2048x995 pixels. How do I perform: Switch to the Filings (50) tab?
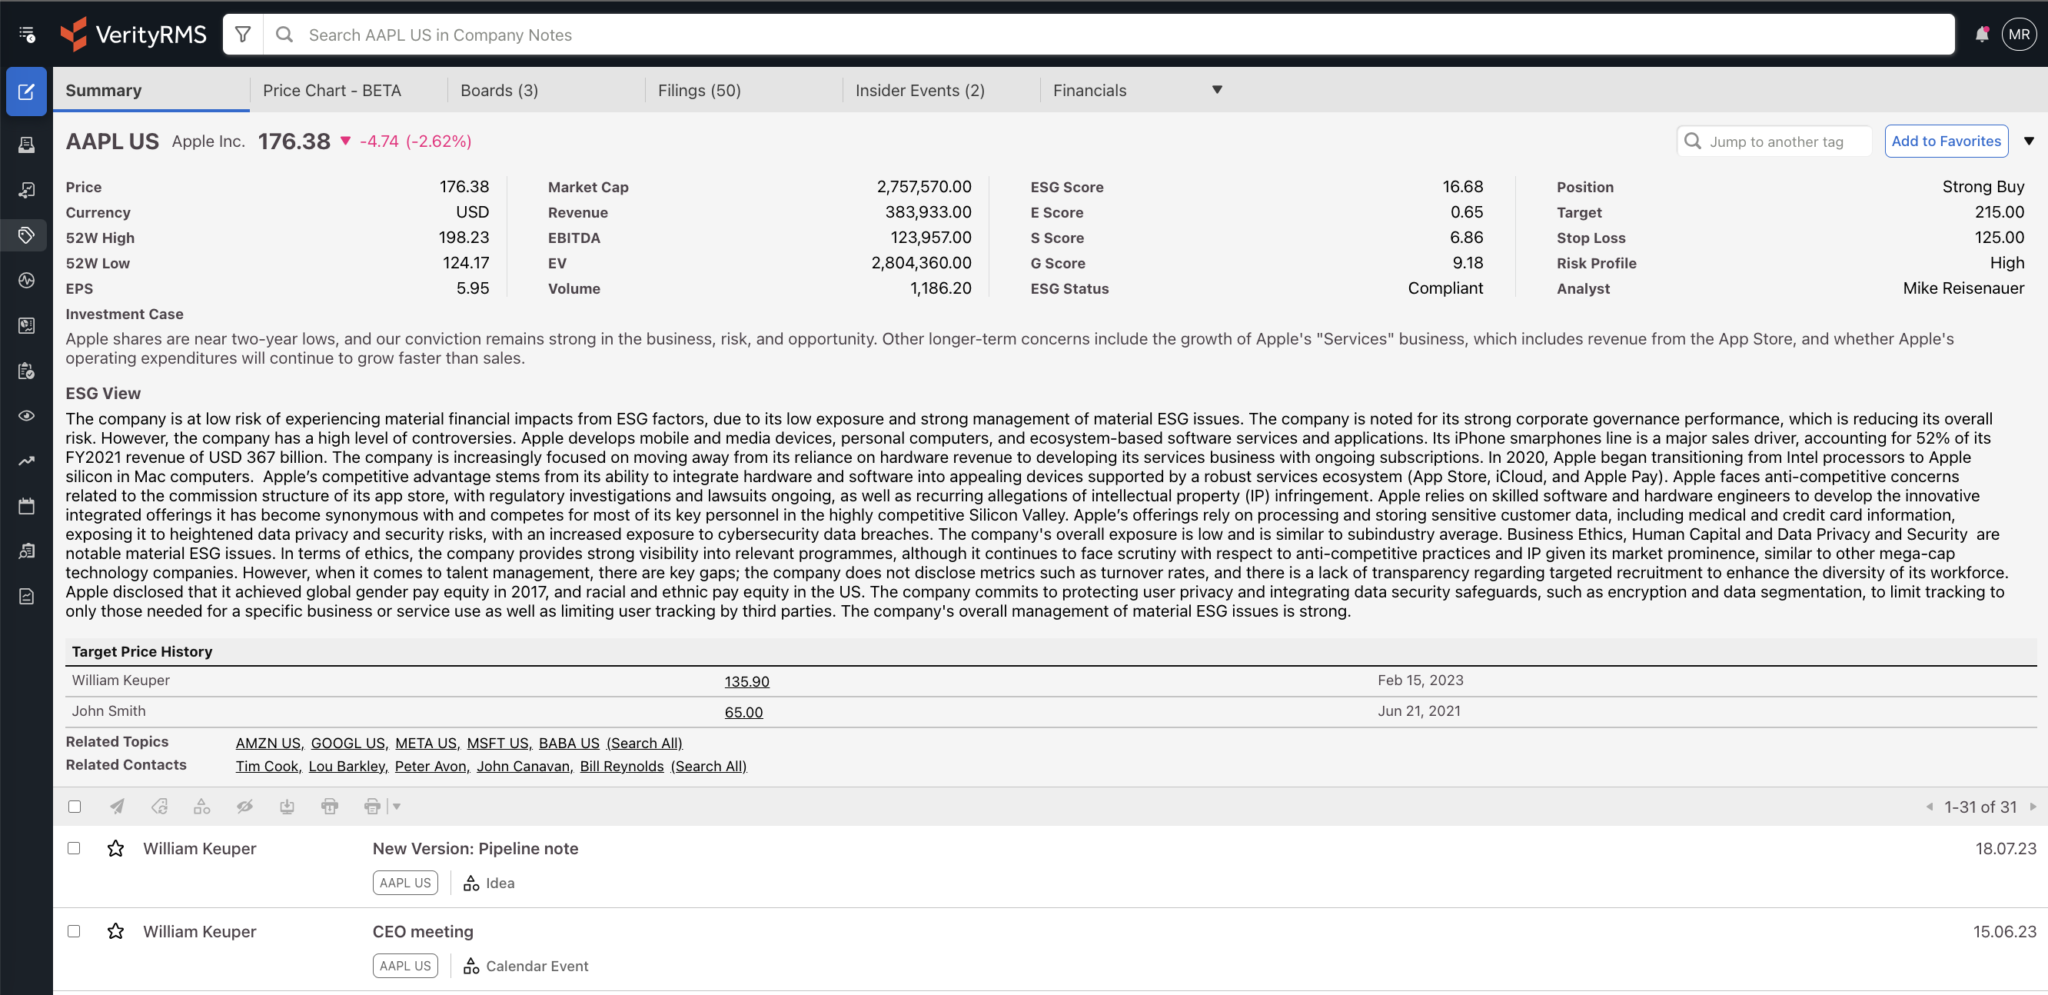pos(699,90)
